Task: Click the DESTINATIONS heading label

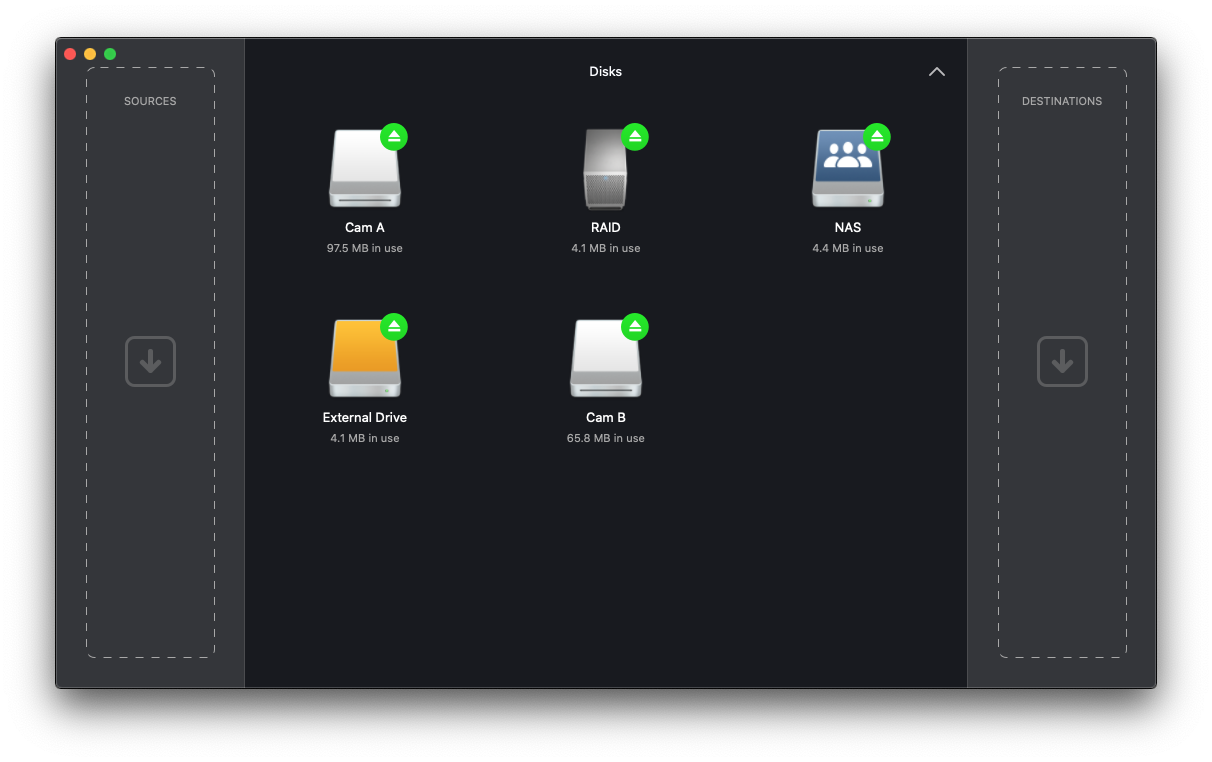Action: pyautogui.click(x=1062, y=101)
